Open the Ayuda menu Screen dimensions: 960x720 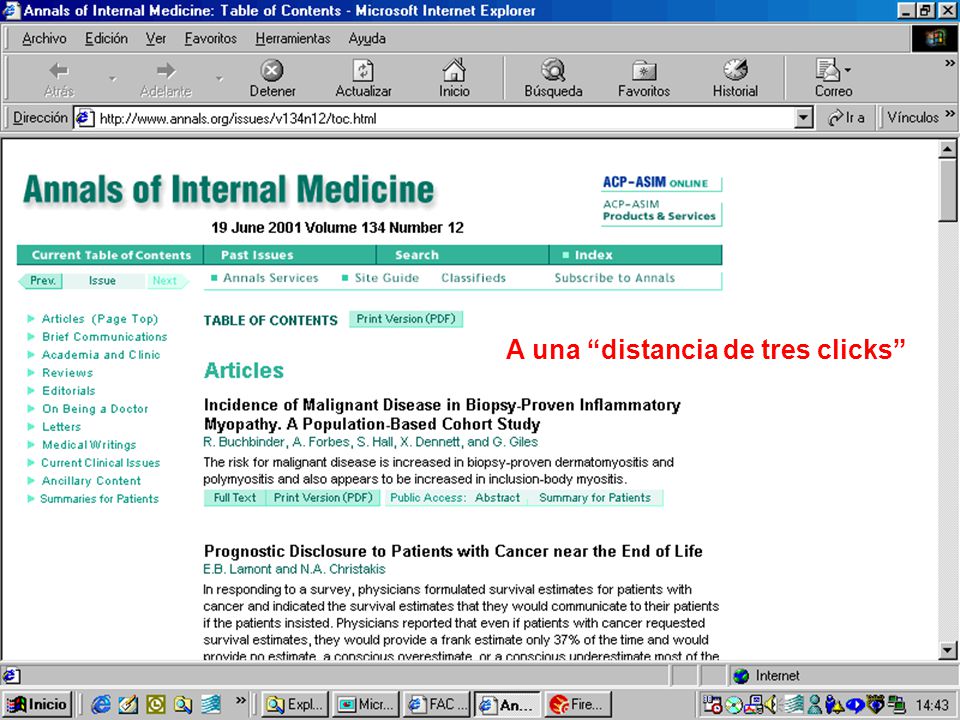tap(367, 39)
